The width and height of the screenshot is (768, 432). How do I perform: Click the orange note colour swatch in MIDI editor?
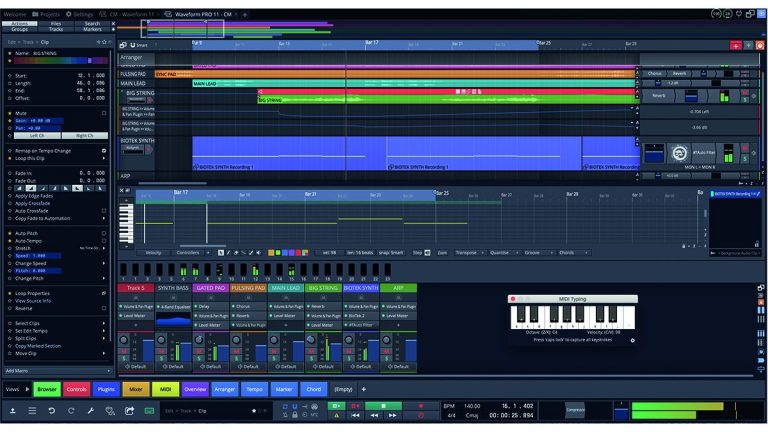point(271,253)
